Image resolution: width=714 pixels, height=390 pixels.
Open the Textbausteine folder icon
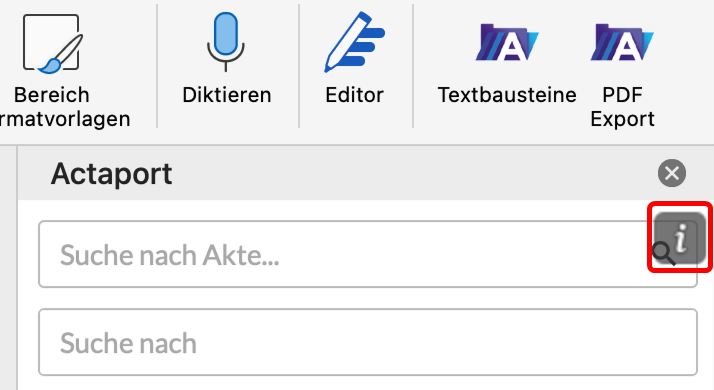[507, 42]
